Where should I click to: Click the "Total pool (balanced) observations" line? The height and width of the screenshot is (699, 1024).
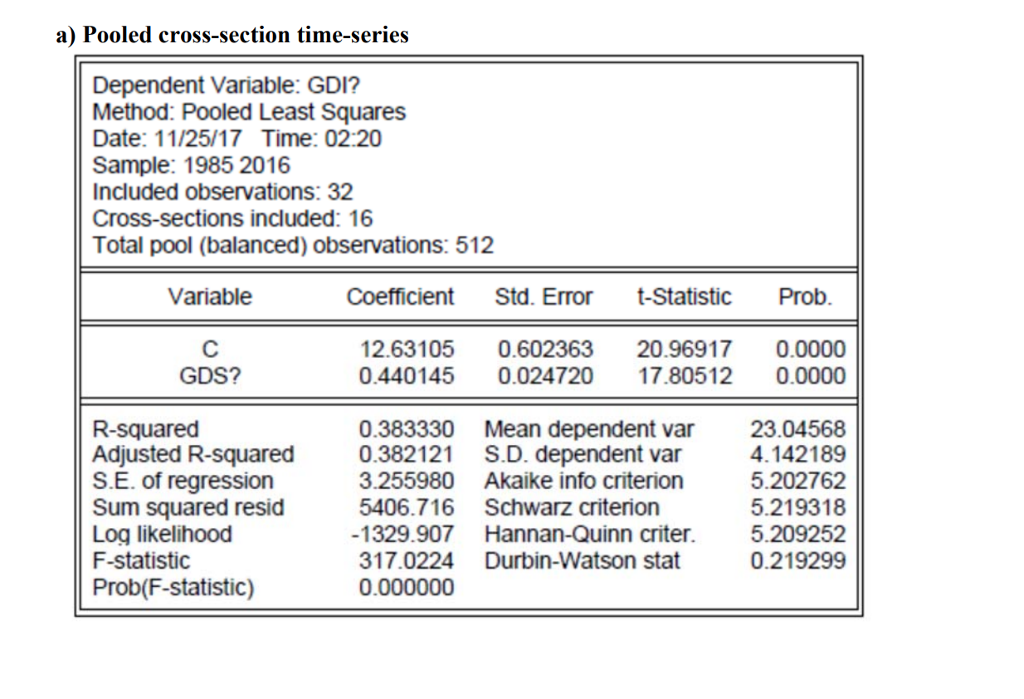[x=292, y=245]
